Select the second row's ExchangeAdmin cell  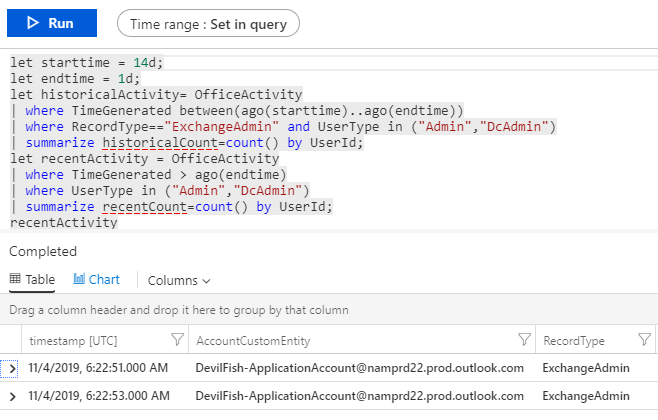click(586, 396)
